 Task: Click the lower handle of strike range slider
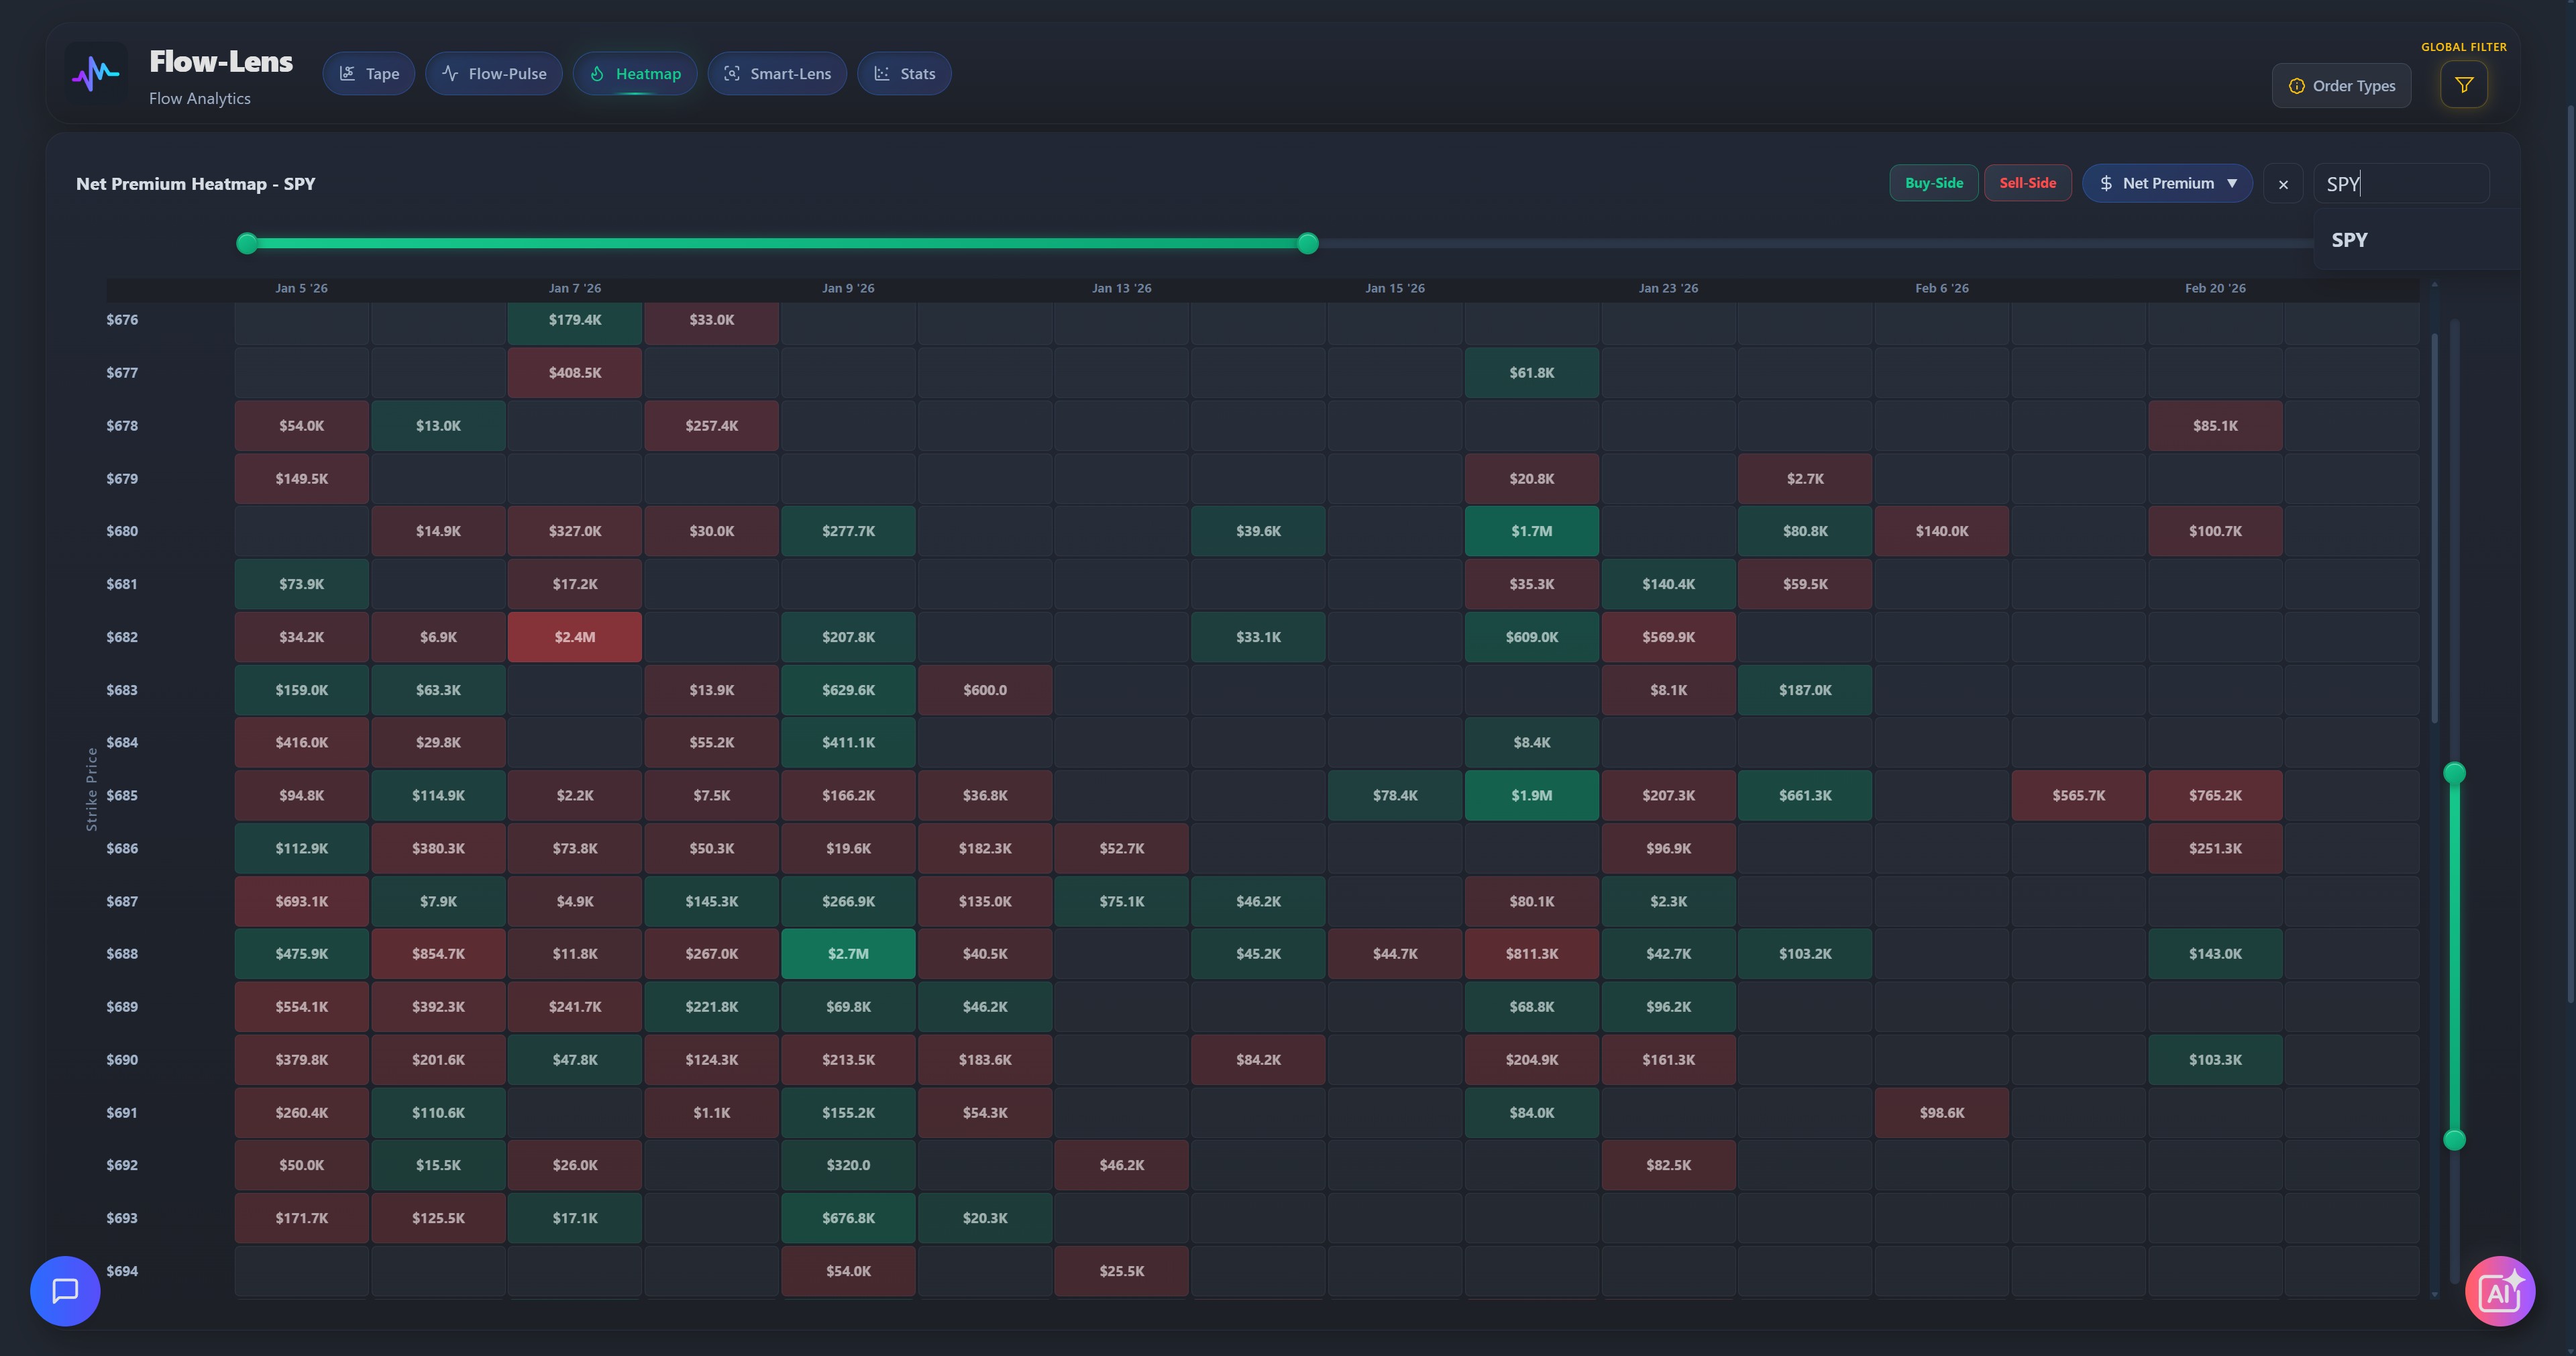[2454, 1140]
